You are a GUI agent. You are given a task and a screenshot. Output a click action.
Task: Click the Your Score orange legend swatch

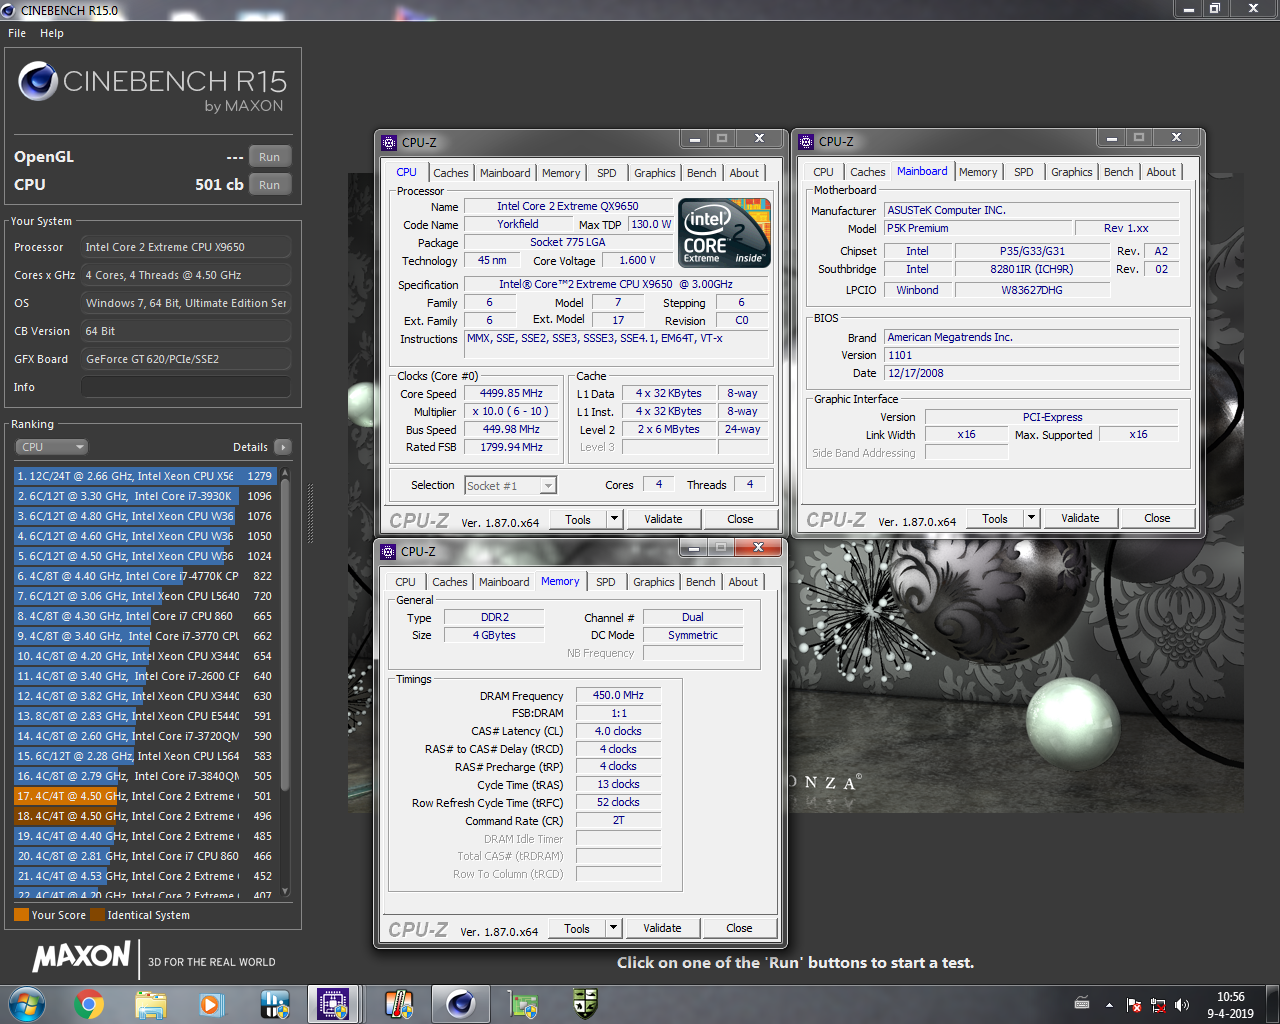pyautogui.click(x=21, y=915)
